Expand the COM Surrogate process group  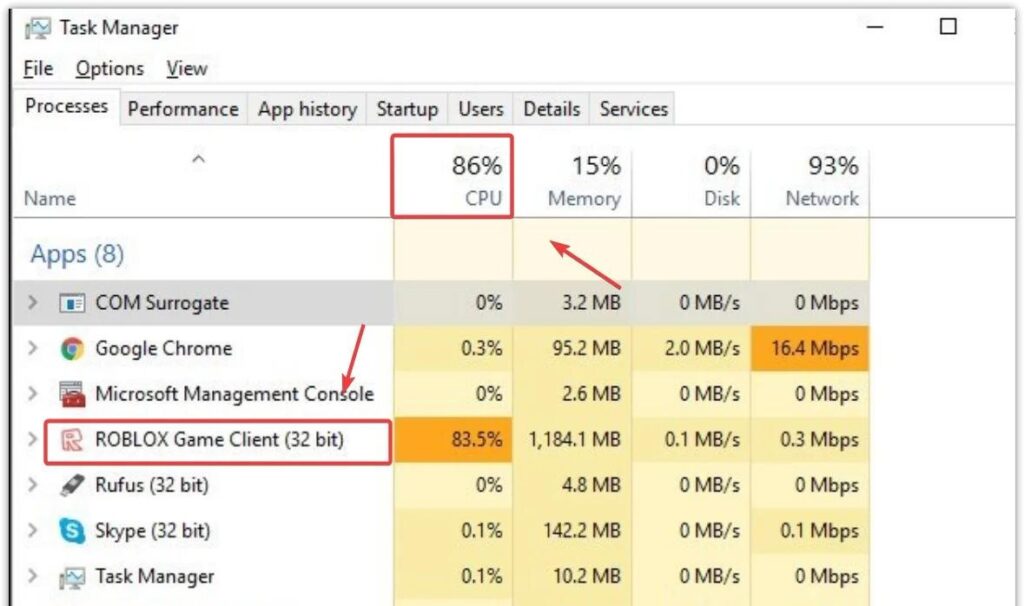33,303
